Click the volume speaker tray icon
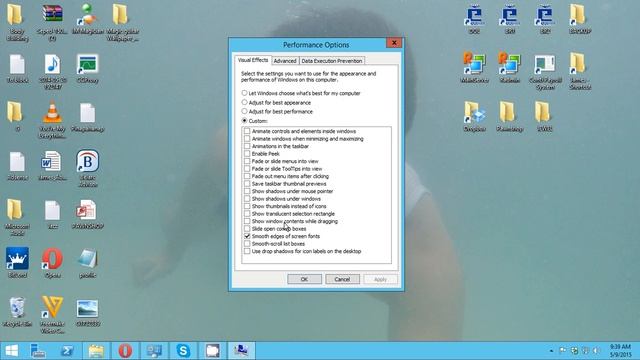Viewport: 640px width, 360px height. 596,351
